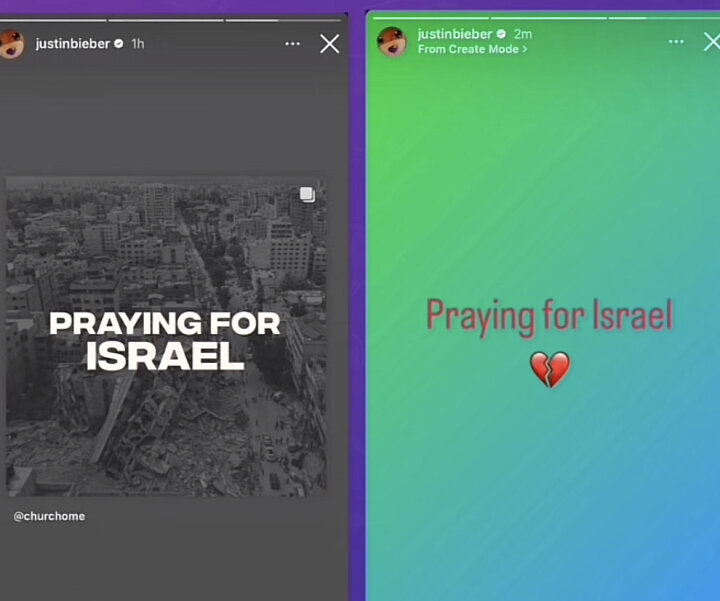Click the red Praying for Israel text

(550, 316)
